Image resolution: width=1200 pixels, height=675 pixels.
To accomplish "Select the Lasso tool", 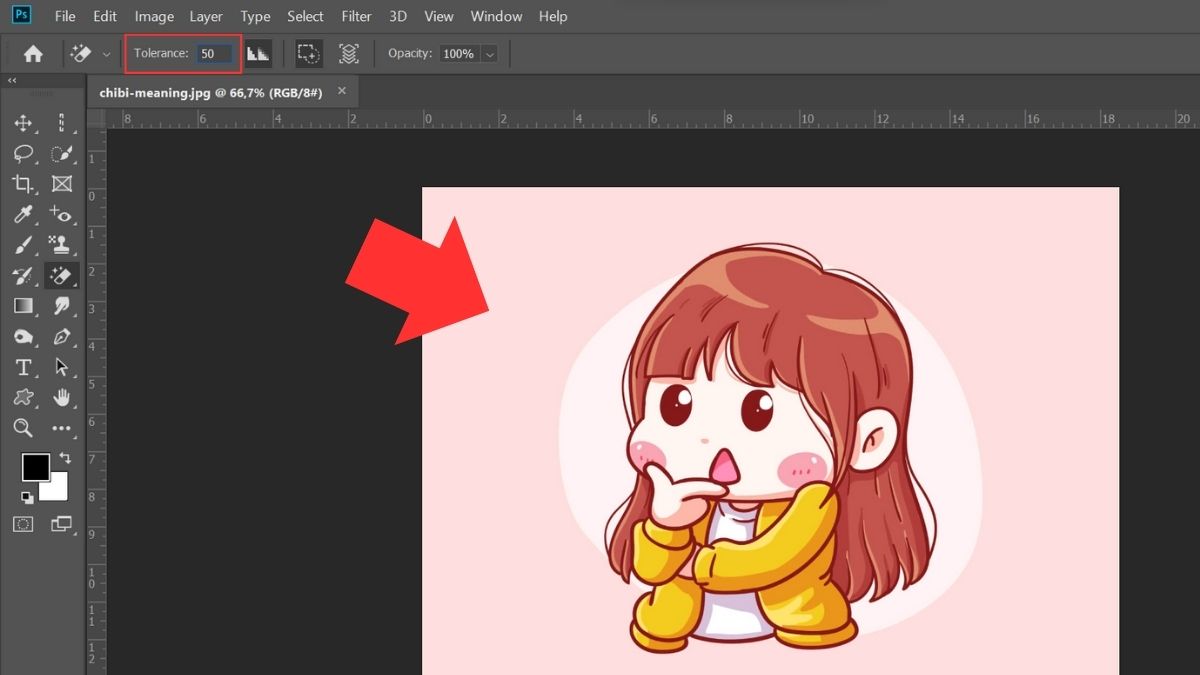I will click(x=22, y=154).
